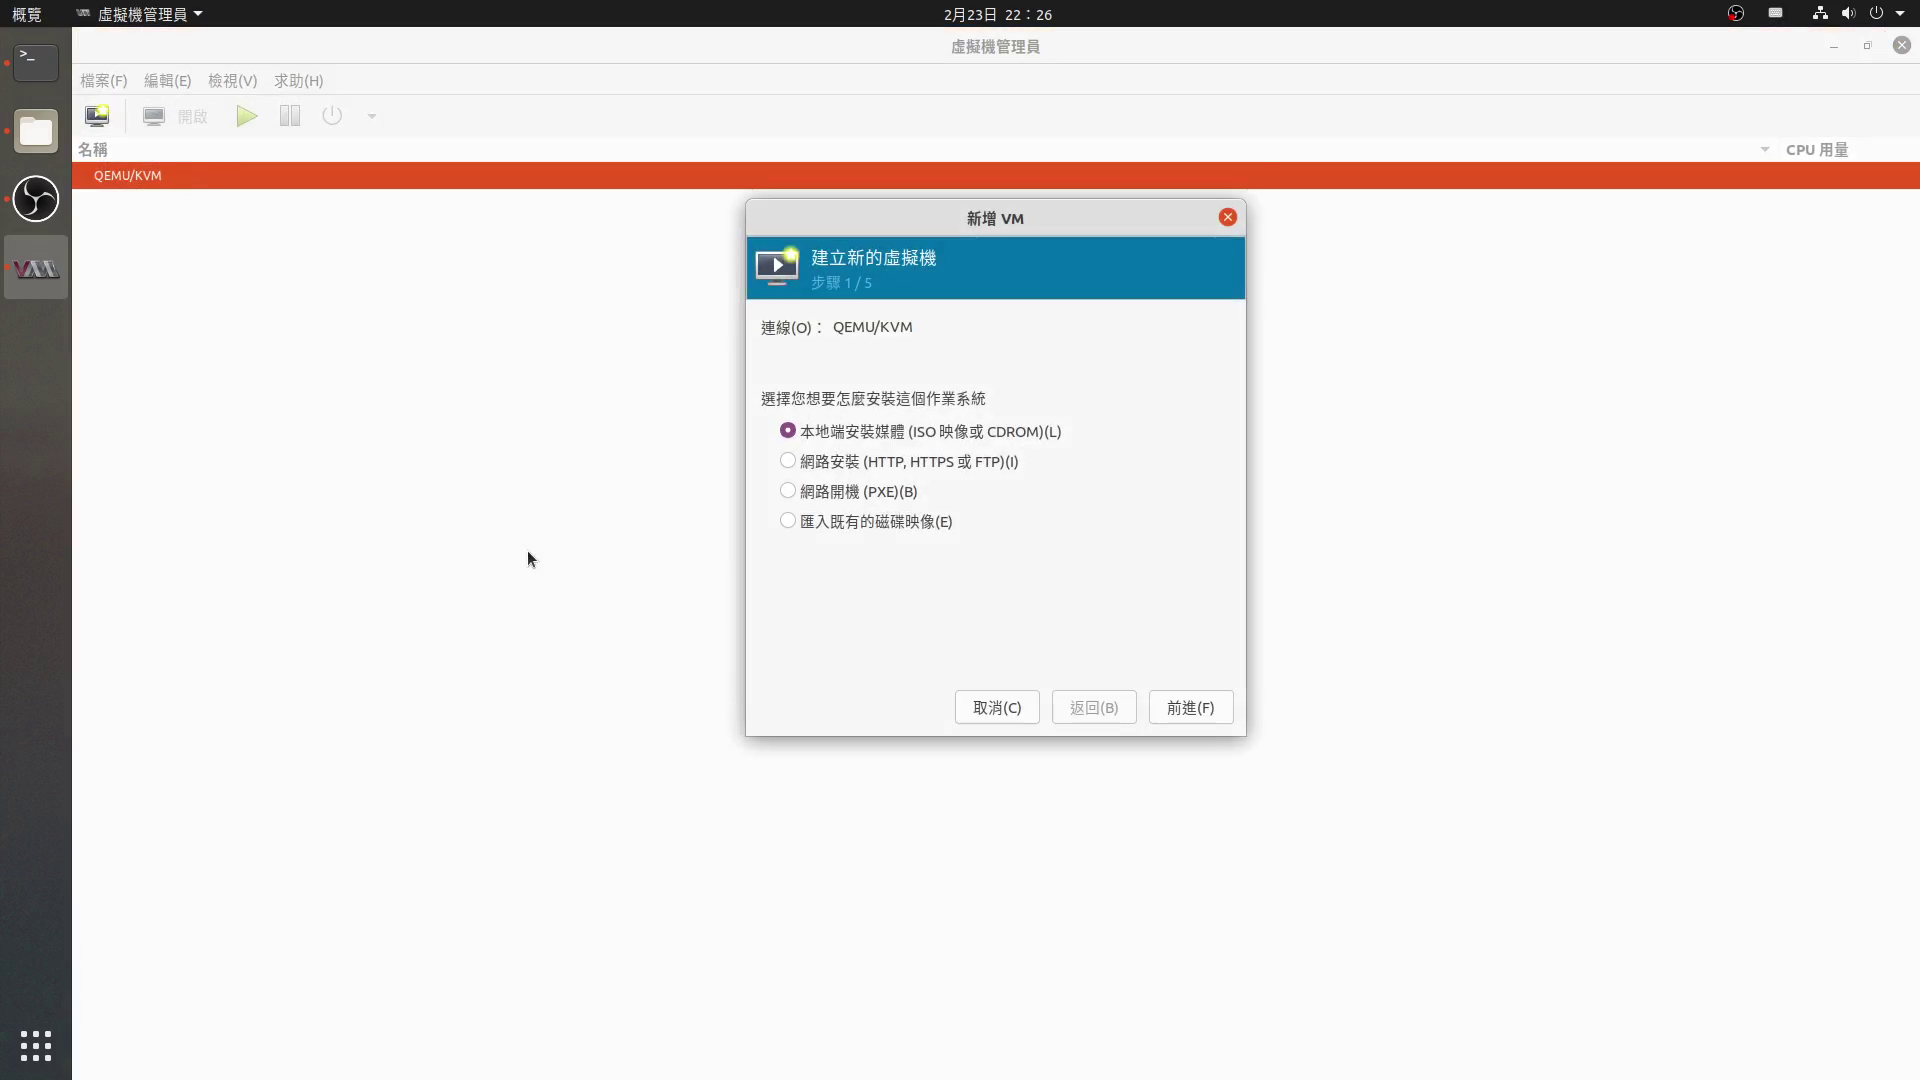Open the 檔案(F) menu
The height and width of the screenshot is (1080, 1920).
(x=104, y=81)
